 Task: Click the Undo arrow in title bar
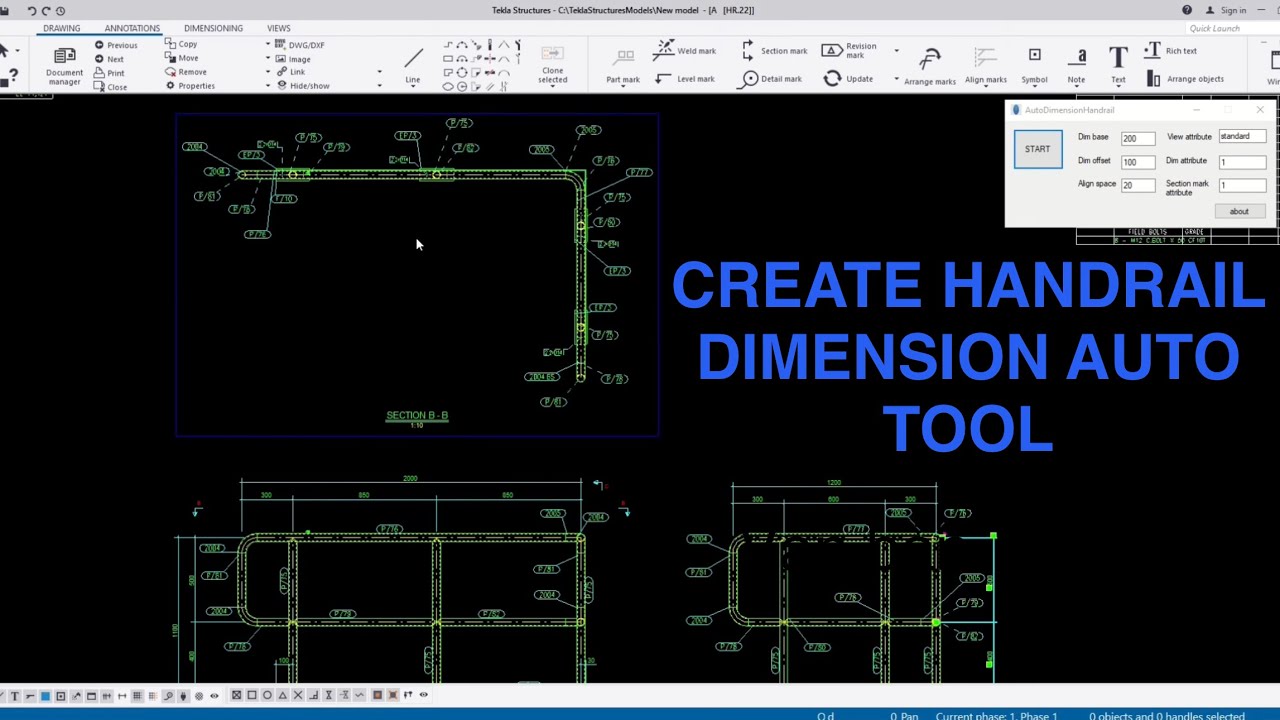(32, 10)
